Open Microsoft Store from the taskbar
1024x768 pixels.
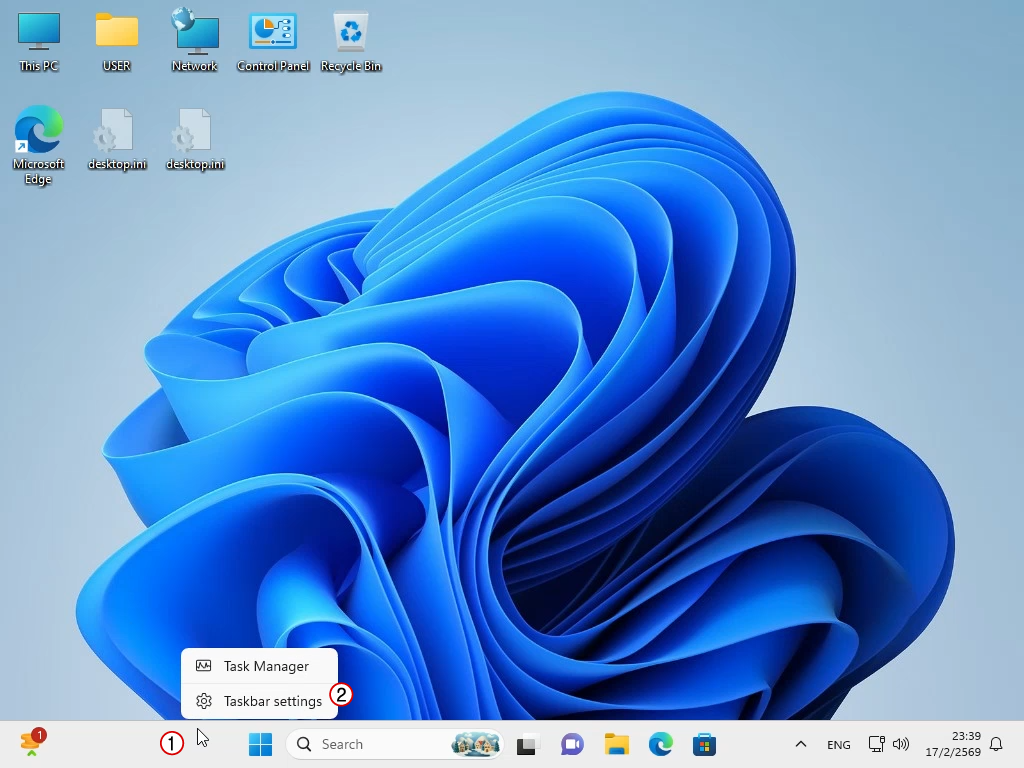[x=704, y=744]
